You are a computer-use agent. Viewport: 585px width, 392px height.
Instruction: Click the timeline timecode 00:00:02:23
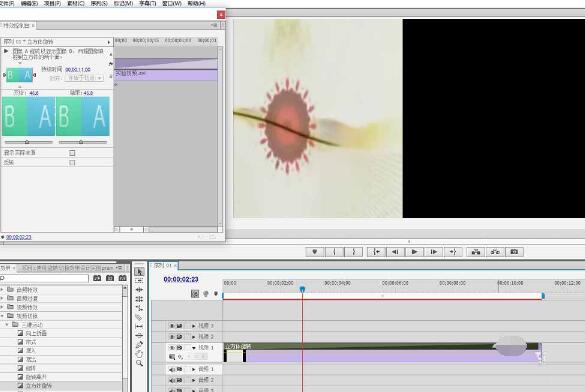[181, 279]
